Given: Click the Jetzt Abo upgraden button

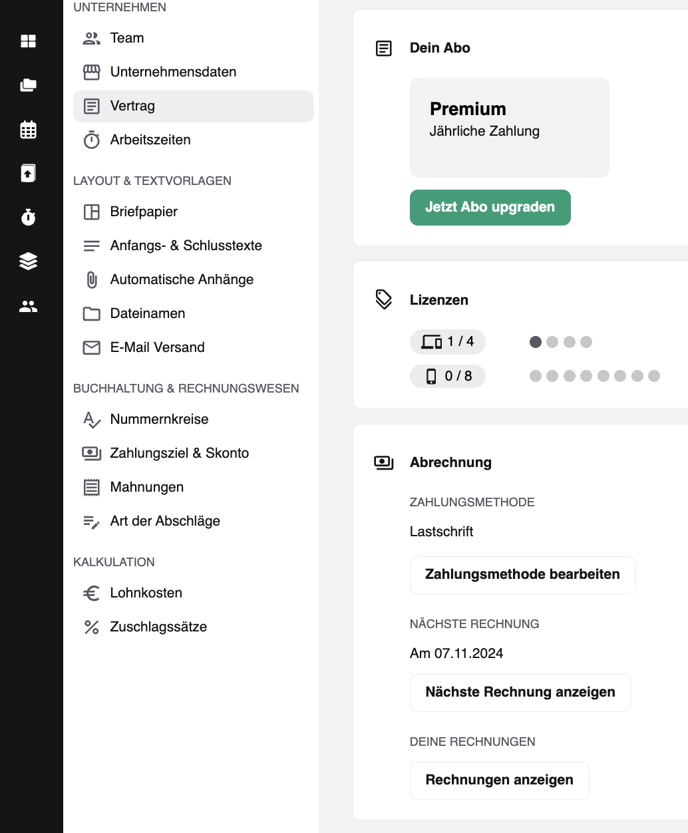Looking at the screenshot, I should tap(490, 207).
